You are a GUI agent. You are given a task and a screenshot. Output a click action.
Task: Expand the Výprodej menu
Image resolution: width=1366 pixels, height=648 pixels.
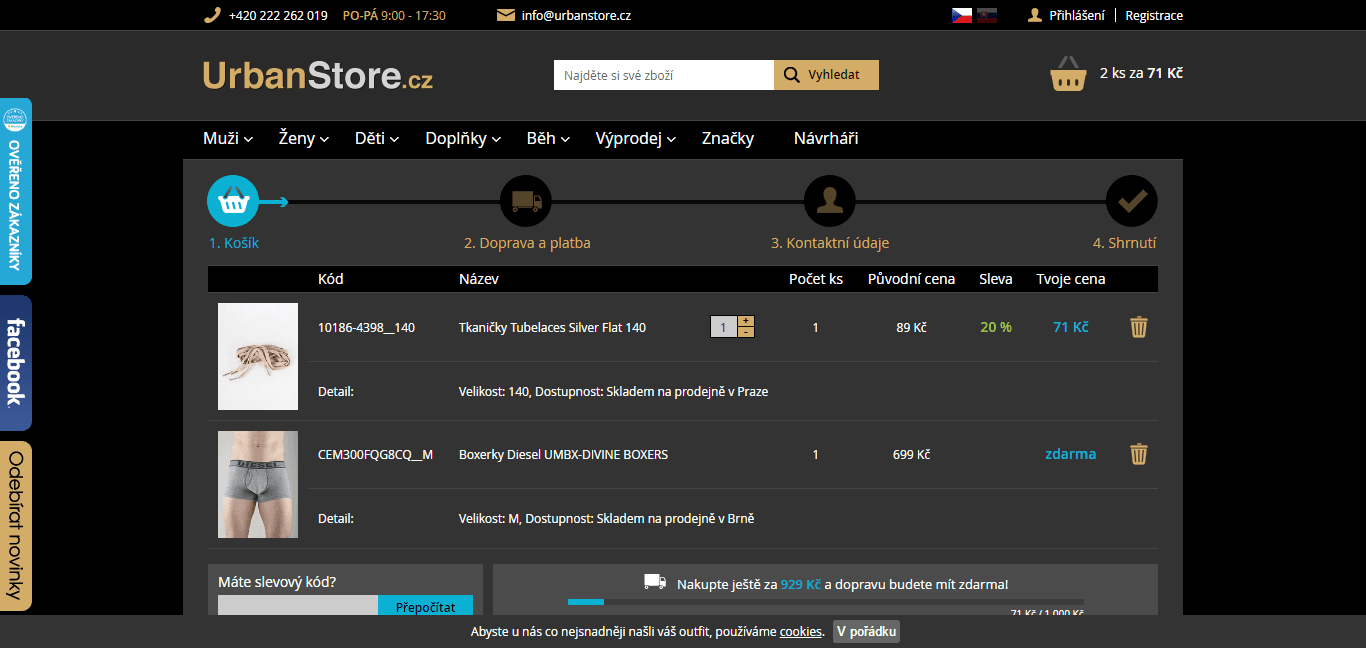click(636, 139)
